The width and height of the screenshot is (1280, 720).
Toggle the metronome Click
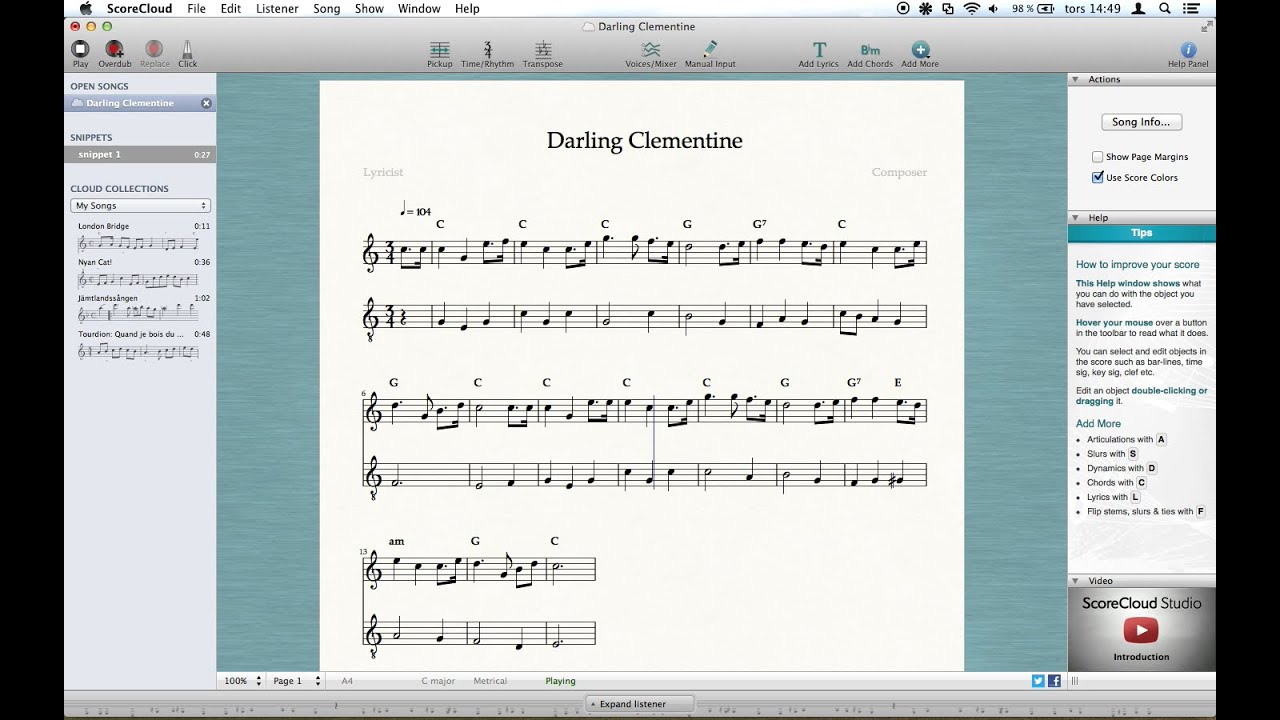[x=187, y=53]
